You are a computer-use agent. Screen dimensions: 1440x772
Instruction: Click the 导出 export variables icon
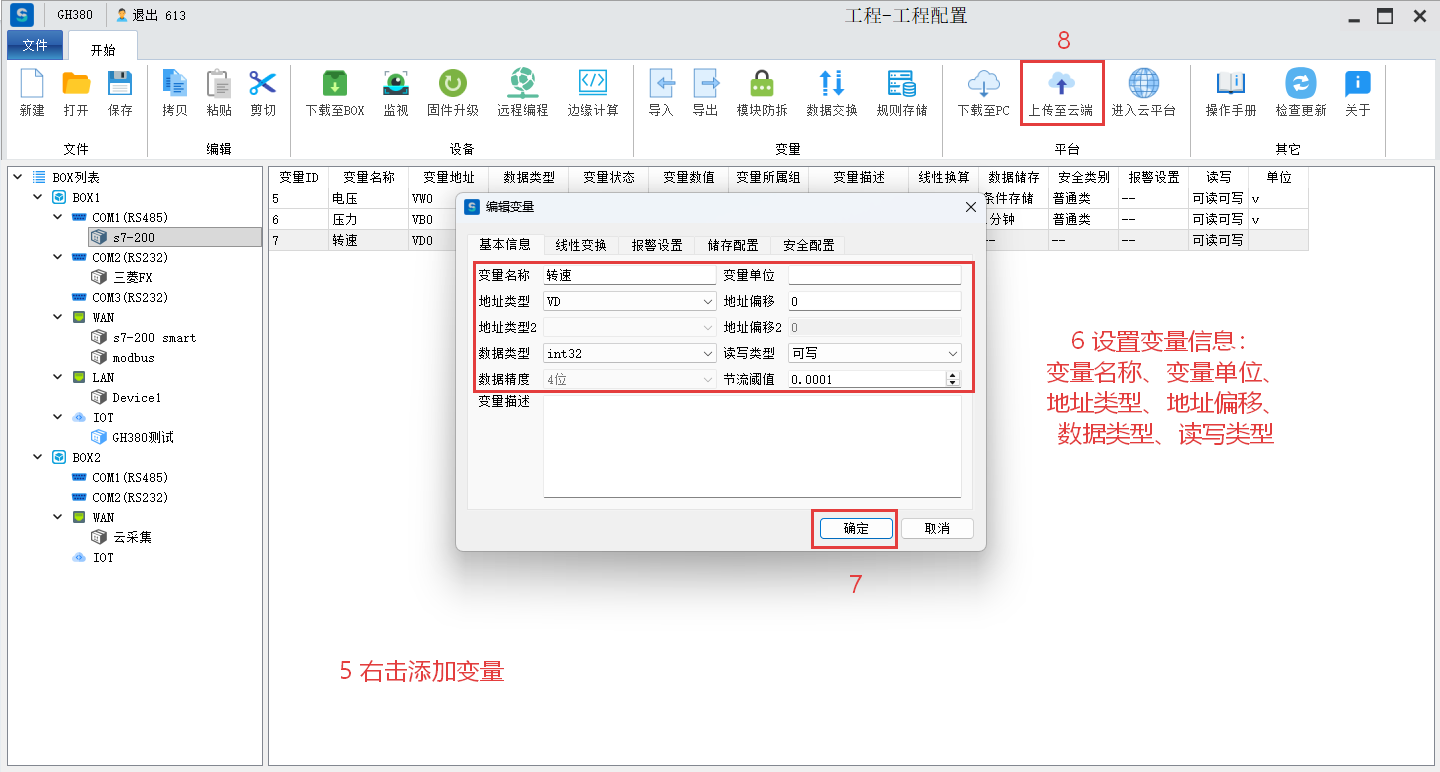(705, 83)
